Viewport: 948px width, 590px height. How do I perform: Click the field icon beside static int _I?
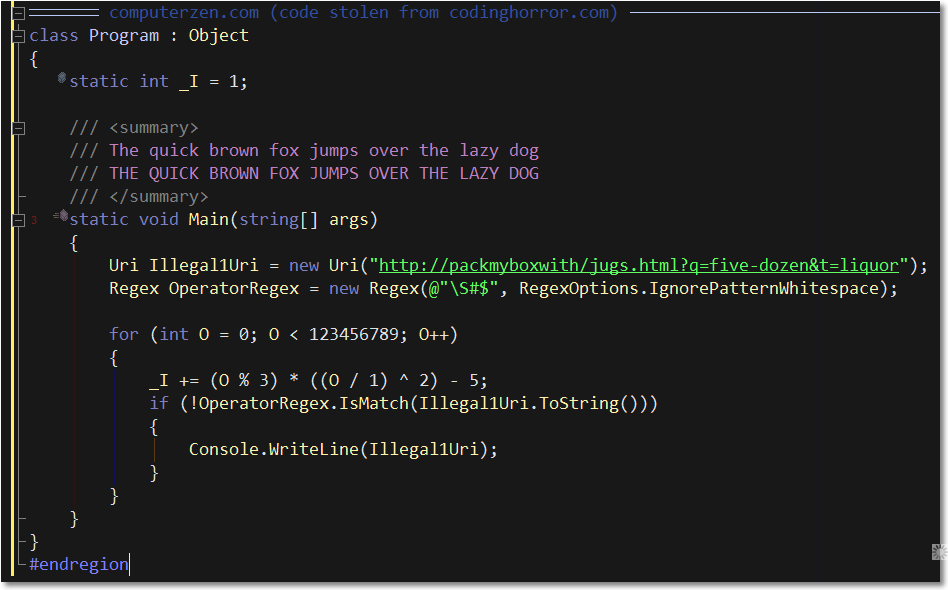coord(62,79)
